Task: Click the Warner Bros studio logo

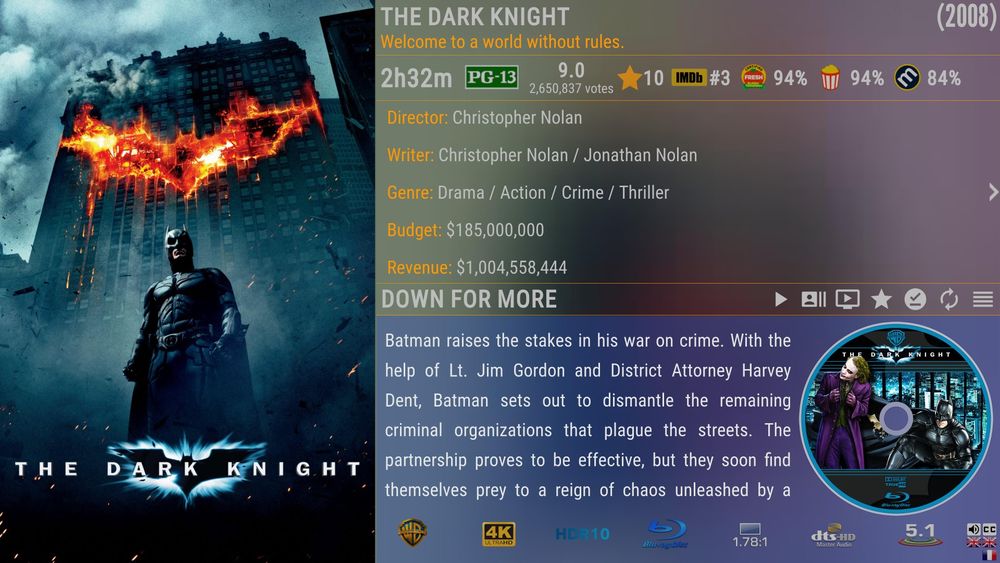Action: click(x=413, y=533)
